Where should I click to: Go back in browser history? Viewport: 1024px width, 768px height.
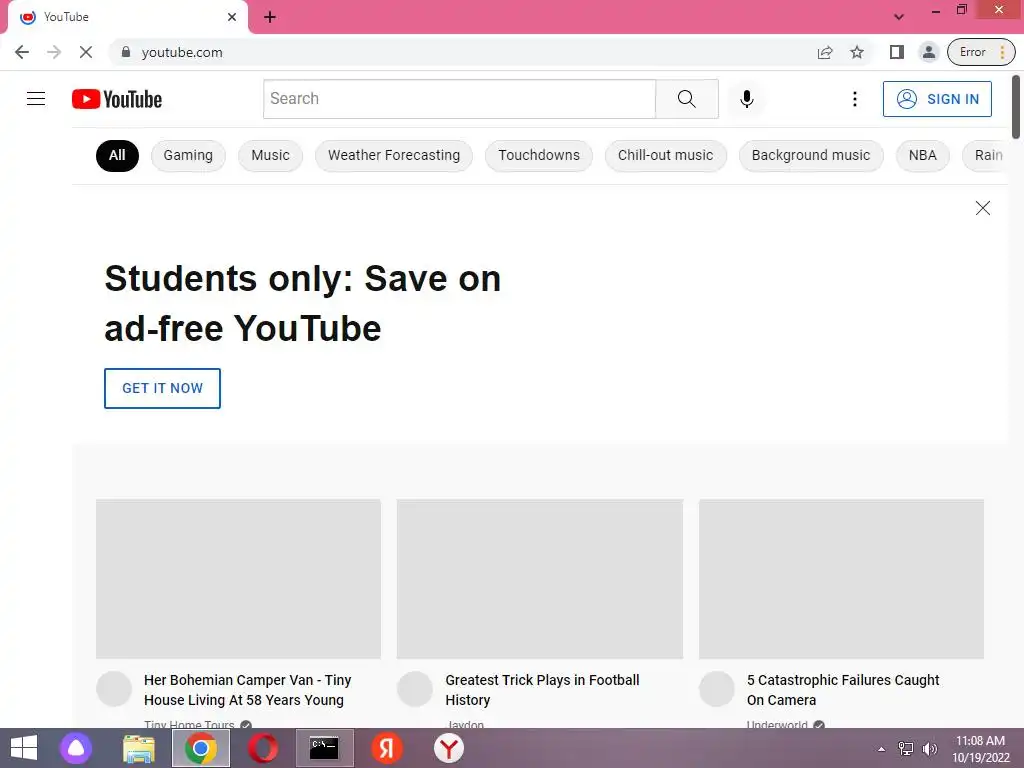[x=22, y=52]
